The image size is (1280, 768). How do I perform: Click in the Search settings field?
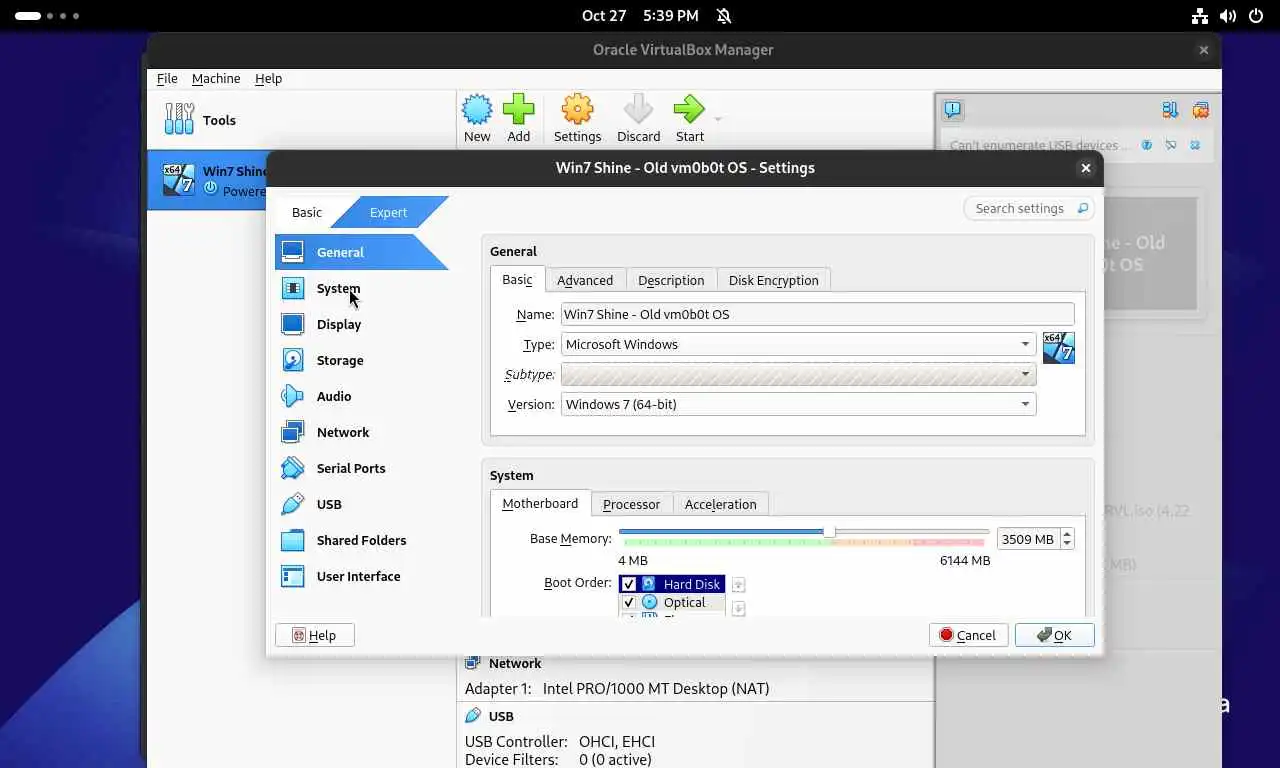(1029, 208)
